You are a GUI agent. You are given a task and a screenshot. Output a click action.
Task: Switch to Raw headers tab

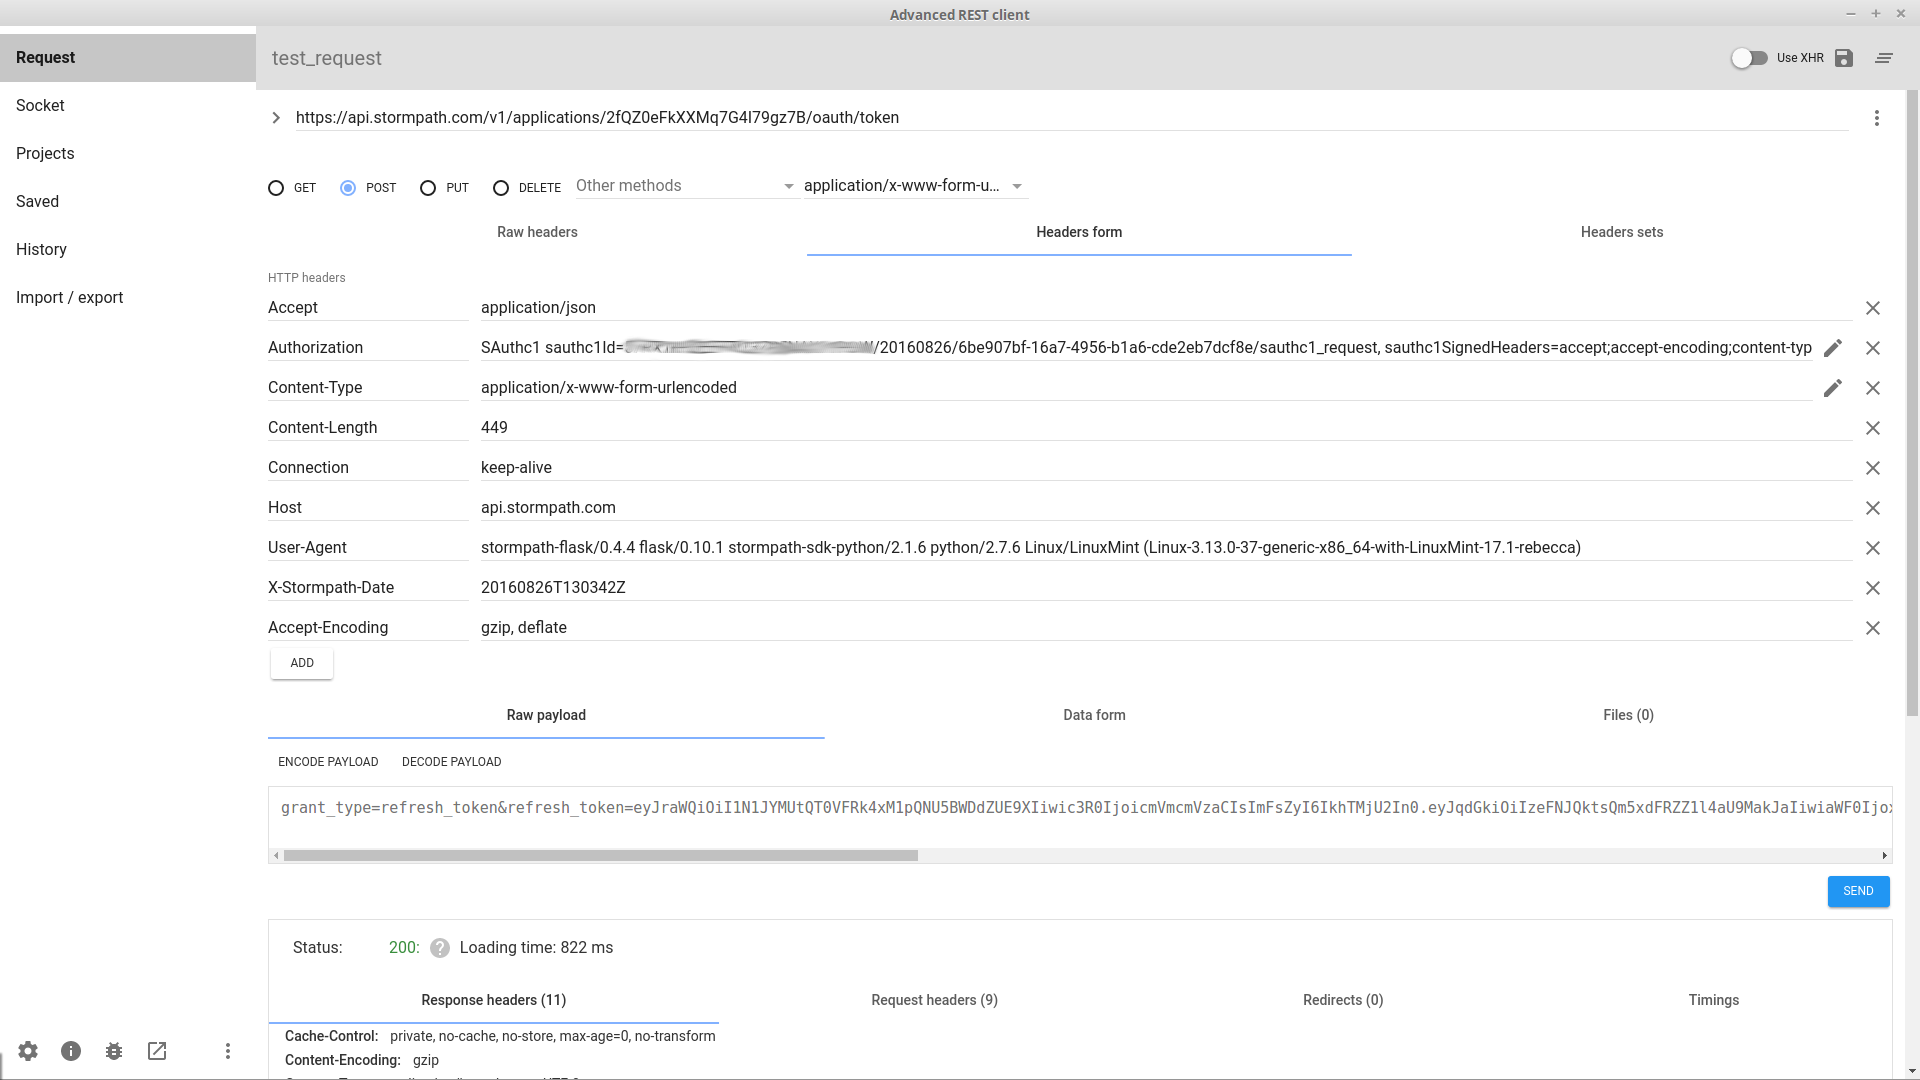coord(537,232)
